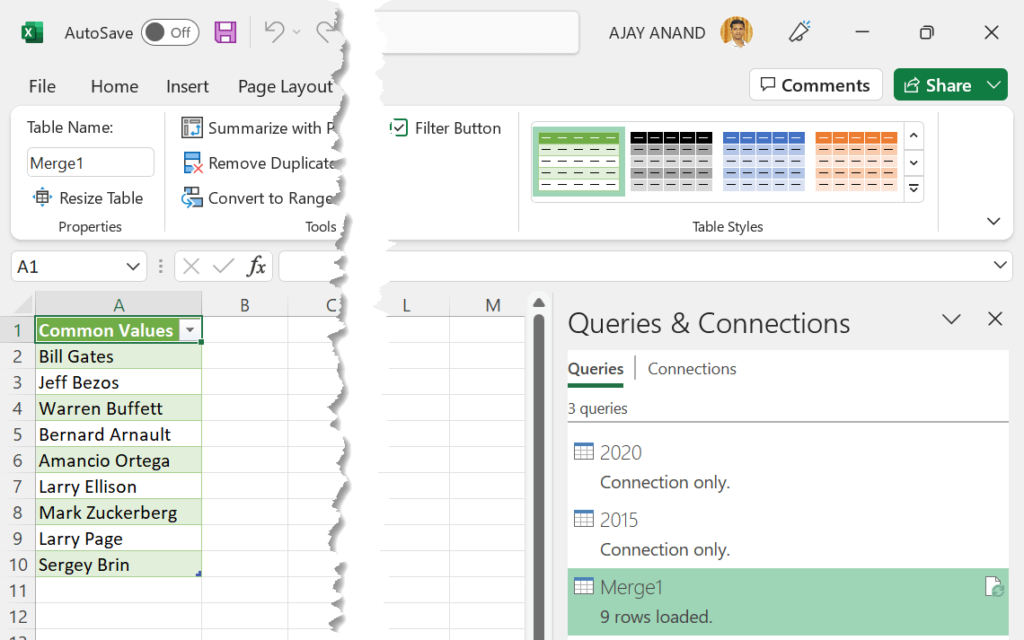Expand the Table Styles gallery

click(x=913, y=188)
